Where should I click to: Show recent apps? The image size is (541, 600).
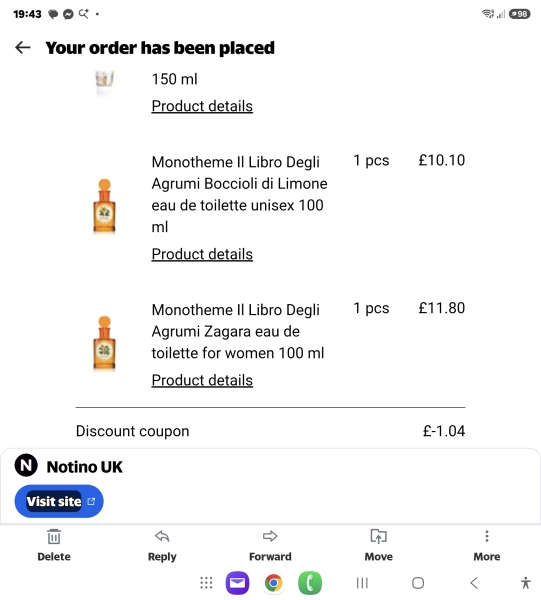(362, 583)
